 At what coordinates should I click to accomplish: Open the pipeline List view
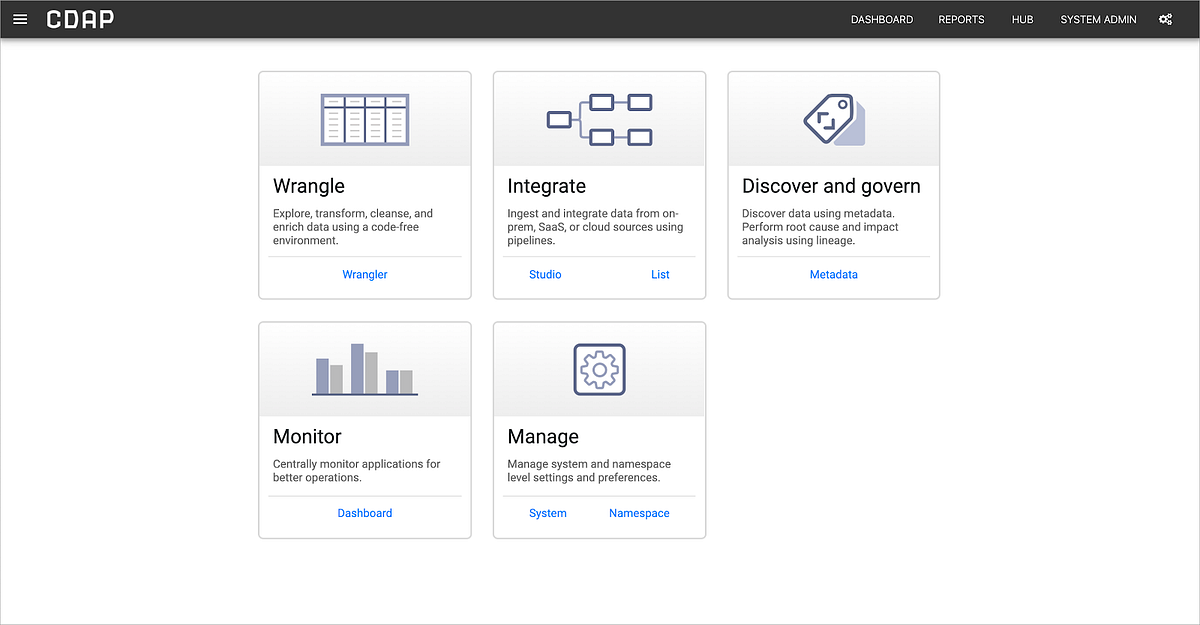coord(660,274)
